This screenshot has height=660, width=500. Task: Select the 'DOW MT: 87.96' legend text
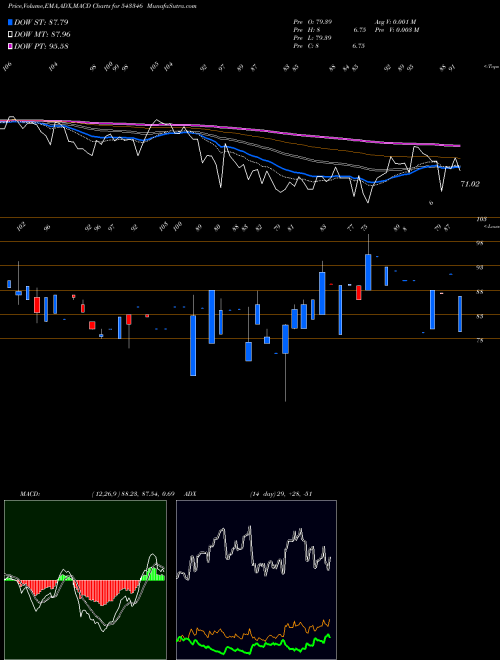[42, 35]
